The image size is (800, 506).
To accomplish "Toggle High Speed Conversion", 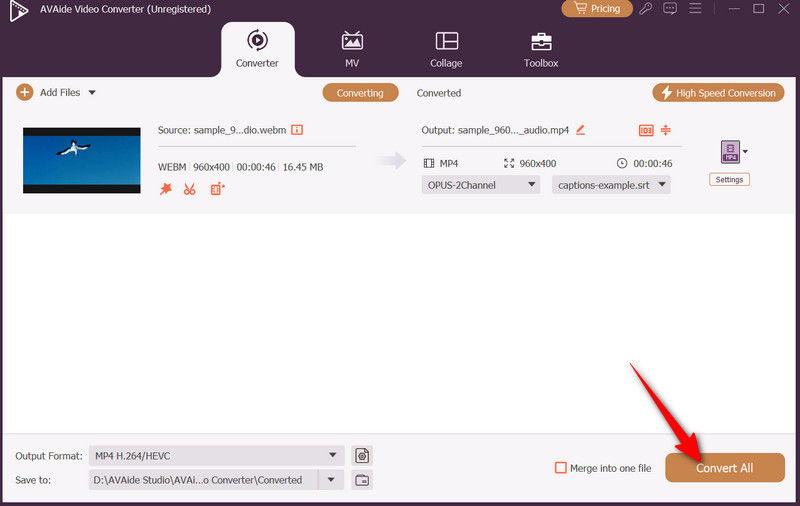I will 718,93.
